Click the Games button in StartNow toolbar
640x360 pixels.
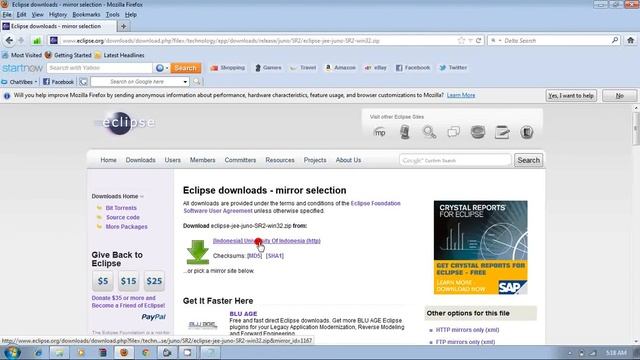point(268,68)
